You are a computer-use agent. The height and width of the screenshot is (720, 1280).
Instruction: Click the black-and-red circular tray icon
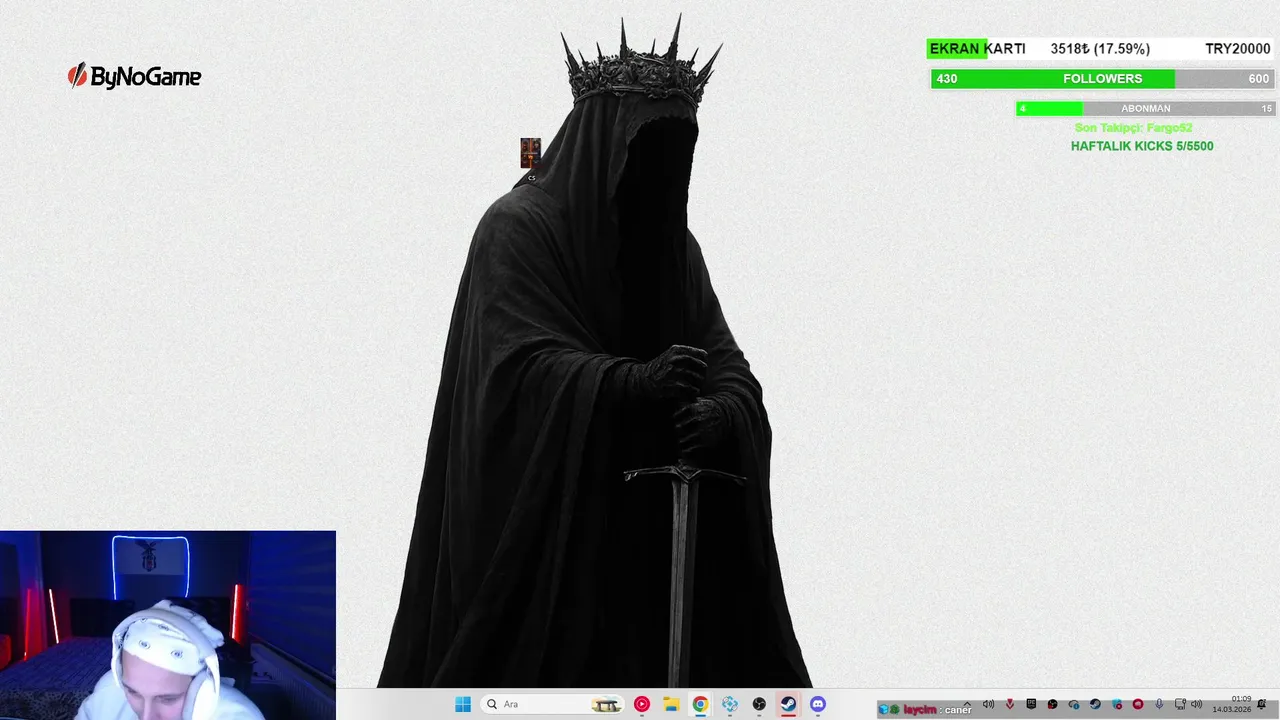click(x=1052, y=704)
